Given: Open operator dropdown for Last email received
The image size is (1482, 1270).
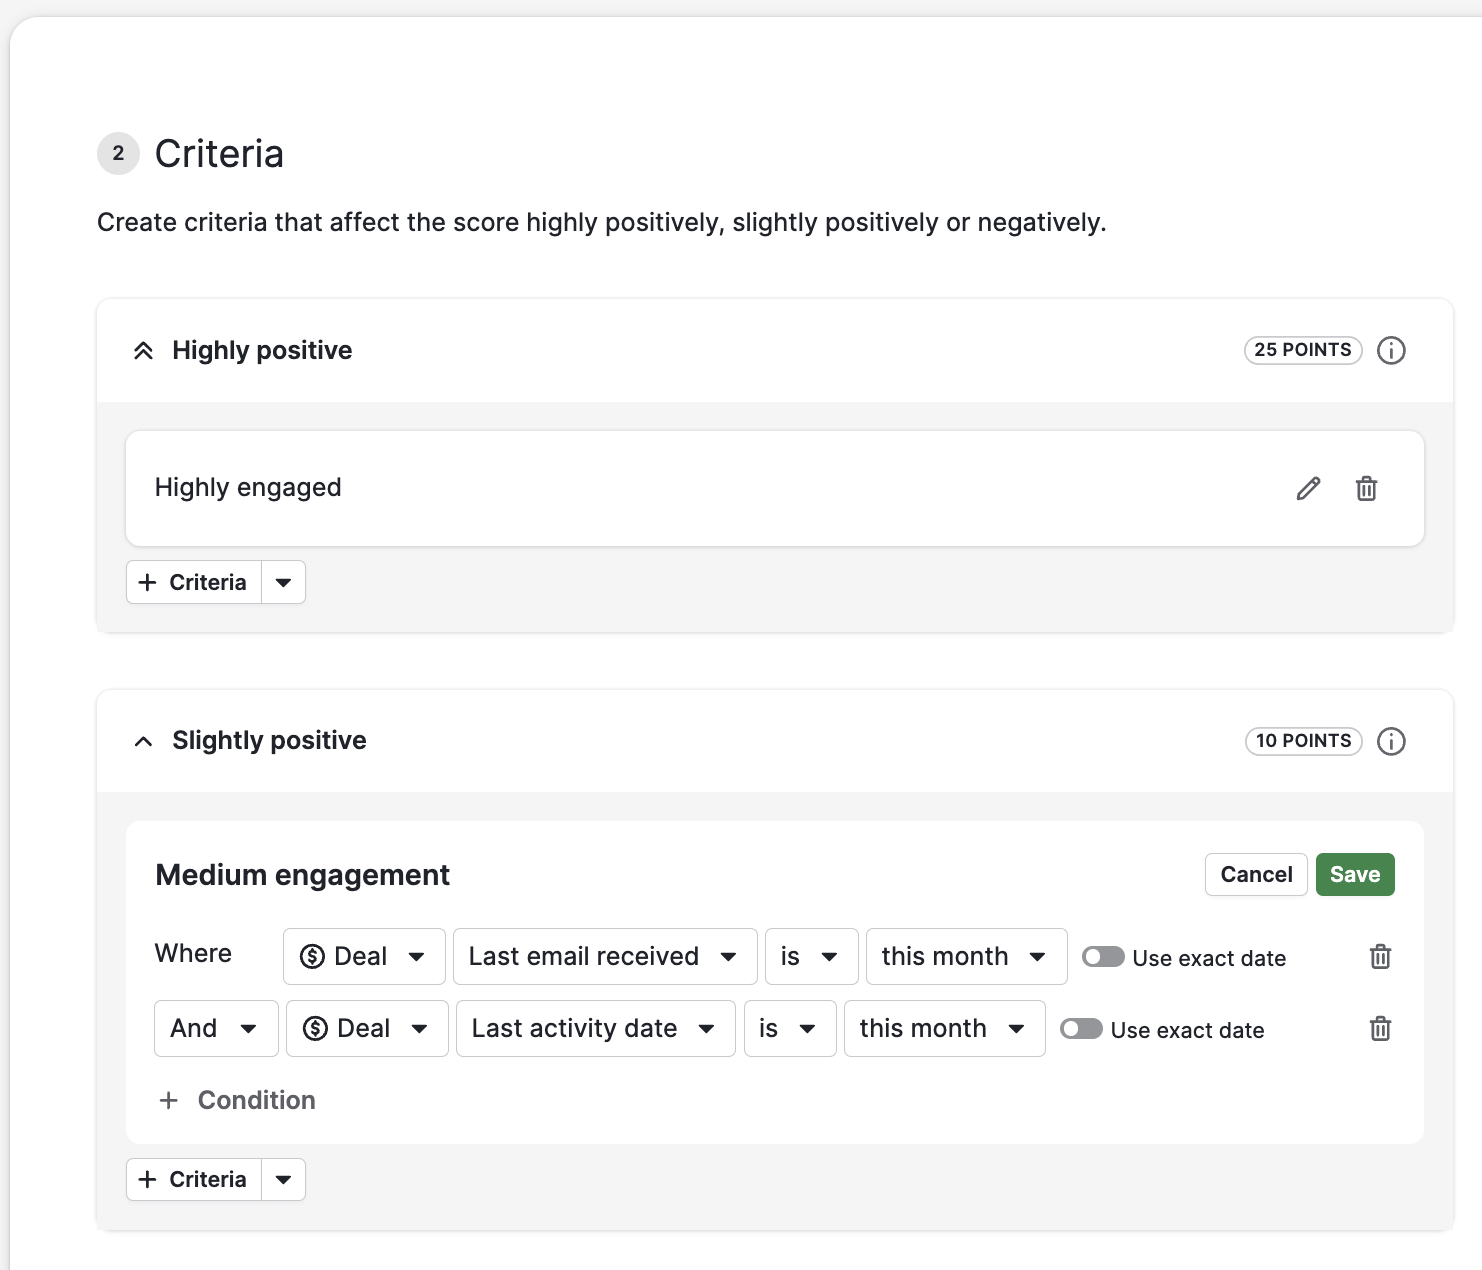Looking at the screenshot, I should click(811, 957).
